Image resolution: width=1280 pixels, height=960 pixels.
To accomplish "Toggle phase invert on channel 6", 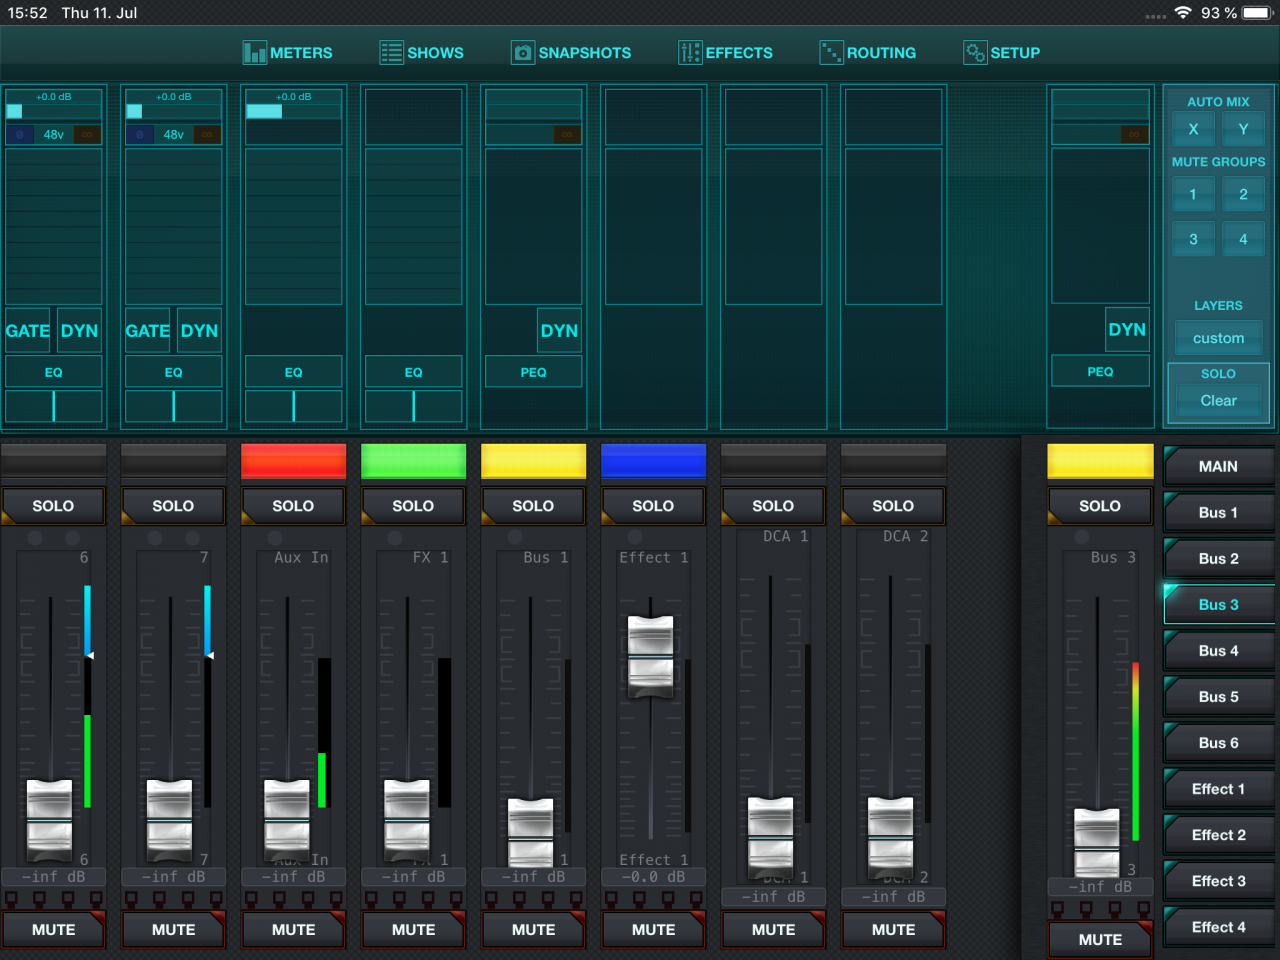I will click(20, 134).
